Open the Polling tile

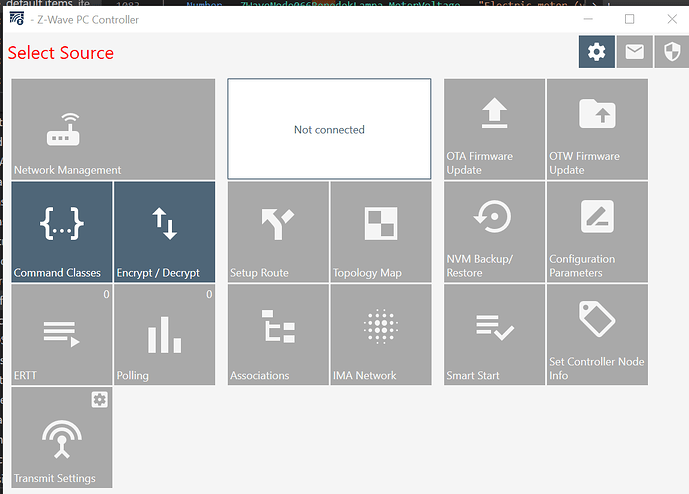tap(164, 335)
